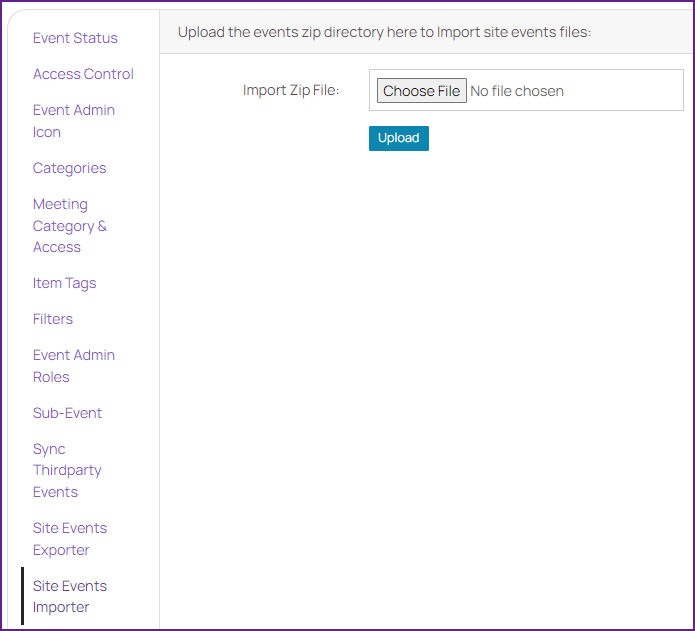Image resolution: width=695 pixels, height=631 pixels.
Task: Navigate to Item Tags
Action: tap(64, 283)
